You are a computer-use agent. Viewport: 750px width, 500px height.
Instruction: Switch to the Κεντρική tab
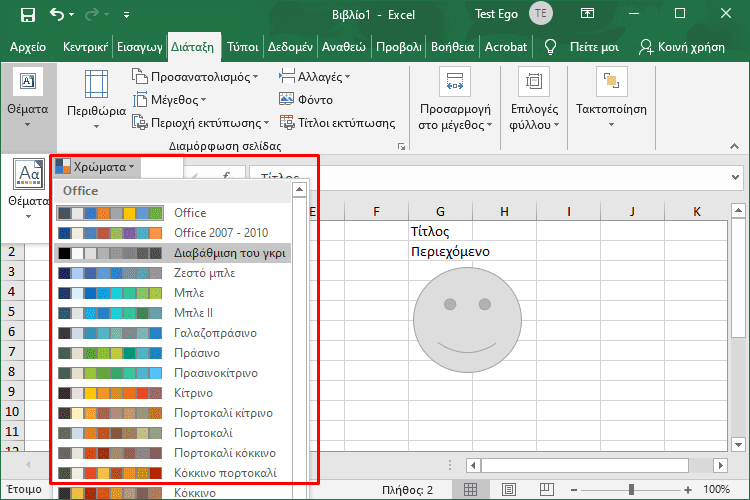[x=86, y=47]
